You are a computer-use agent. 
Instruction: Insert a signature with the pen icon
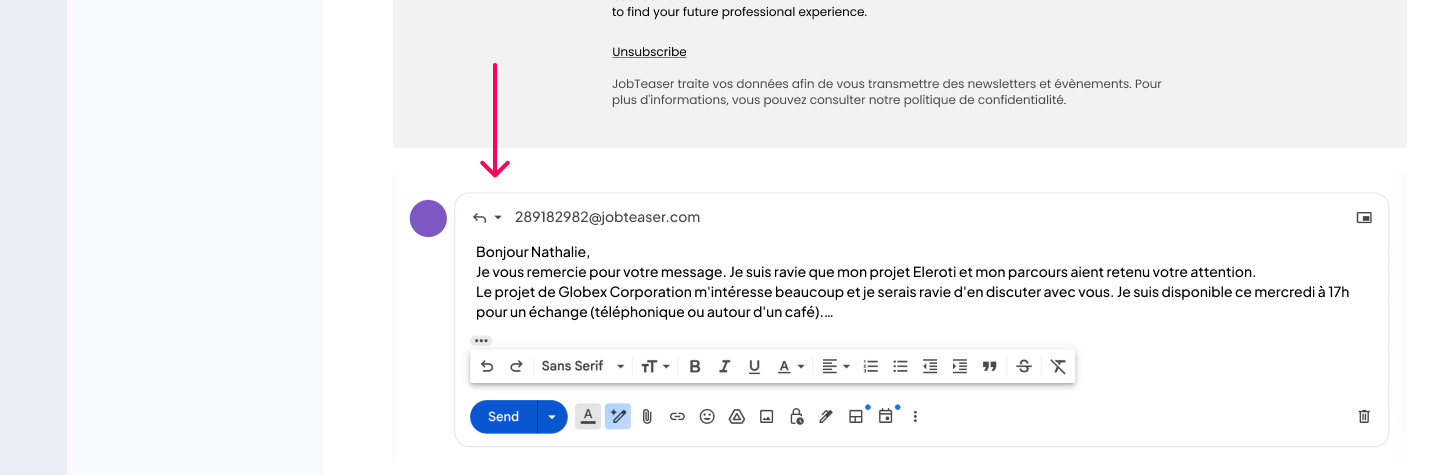pos(826,417)
